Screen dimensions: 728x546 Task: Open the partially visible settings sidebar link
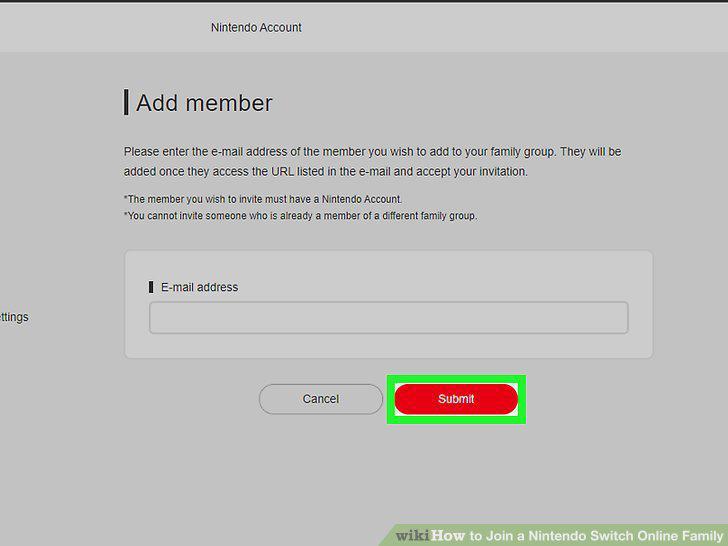point(14,317)
